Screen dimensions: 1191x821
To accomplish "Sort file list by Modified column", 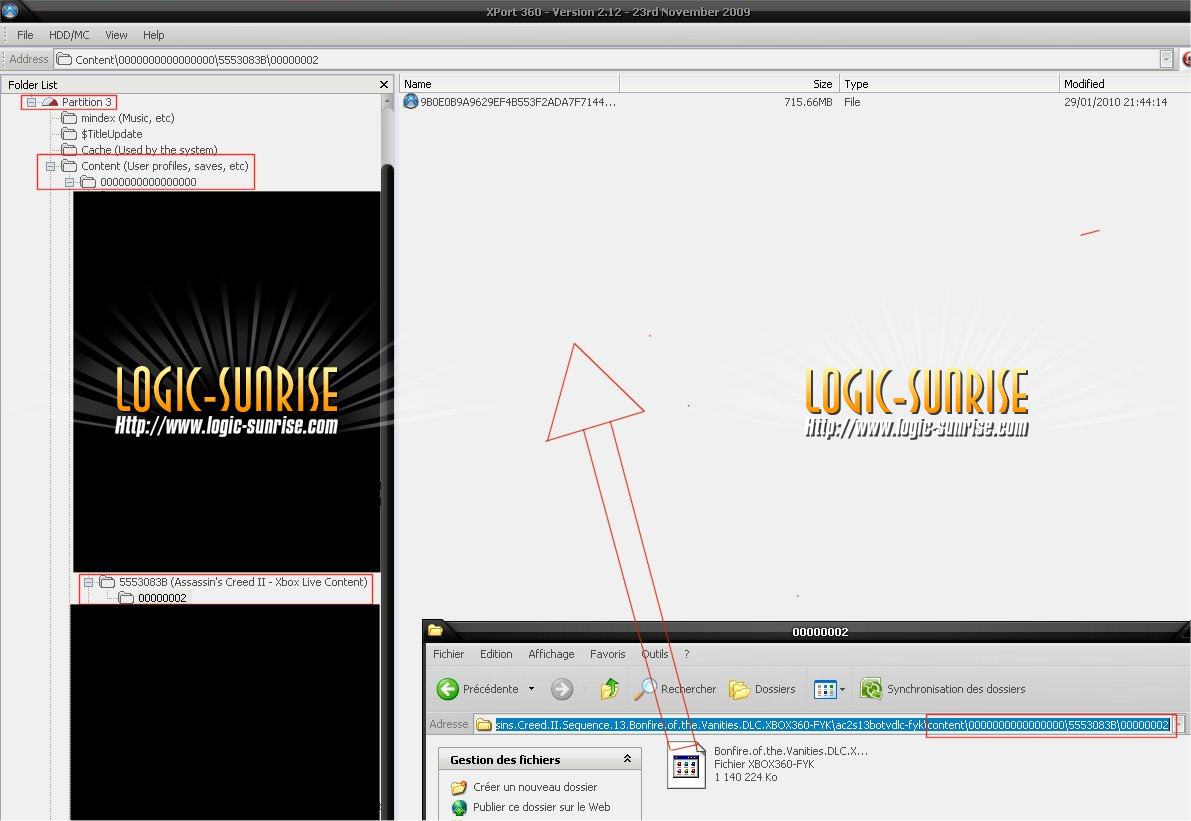I will click(x=1124, y=84).
